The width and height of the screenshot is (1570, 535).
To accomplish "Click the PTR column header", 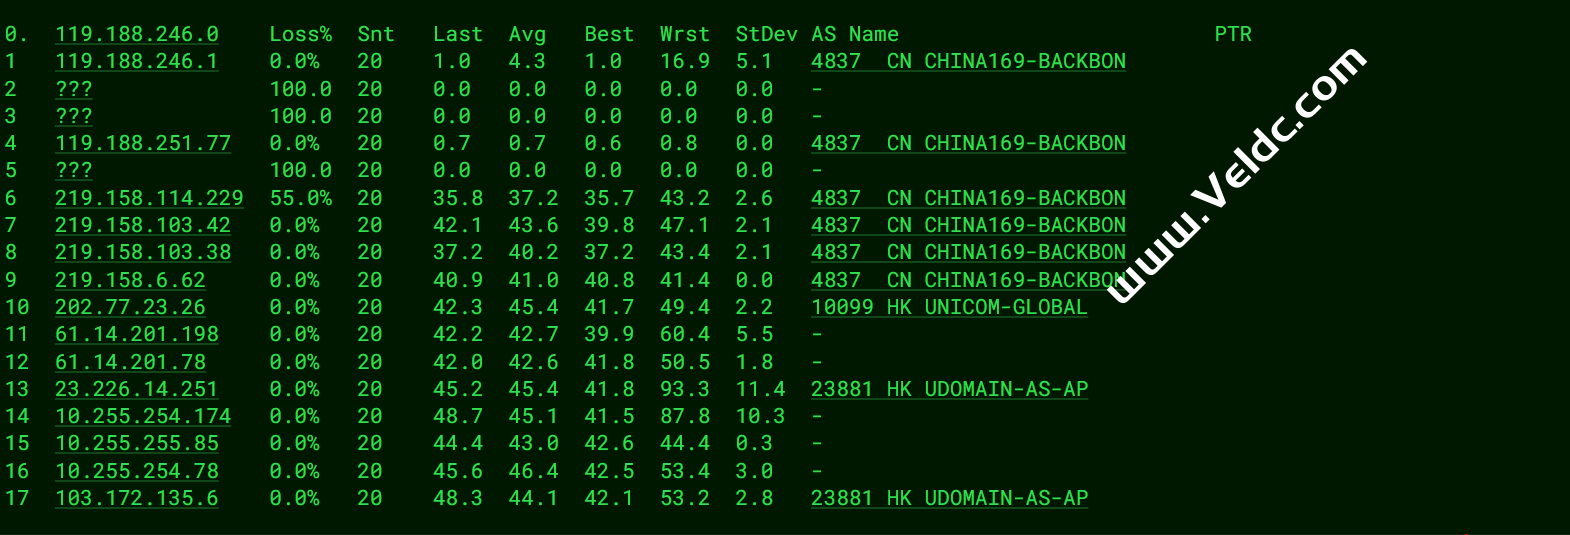I will pyautogui.click(x=1233, y=34).
